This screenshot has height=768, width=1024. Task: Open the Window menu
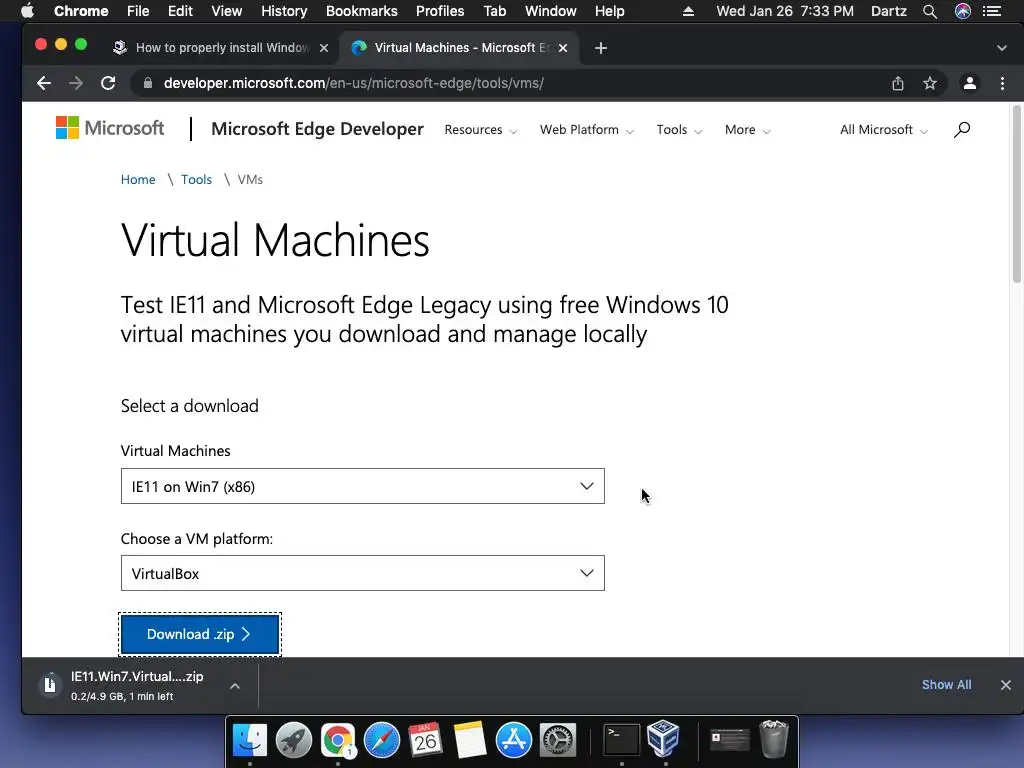point(551,11)
